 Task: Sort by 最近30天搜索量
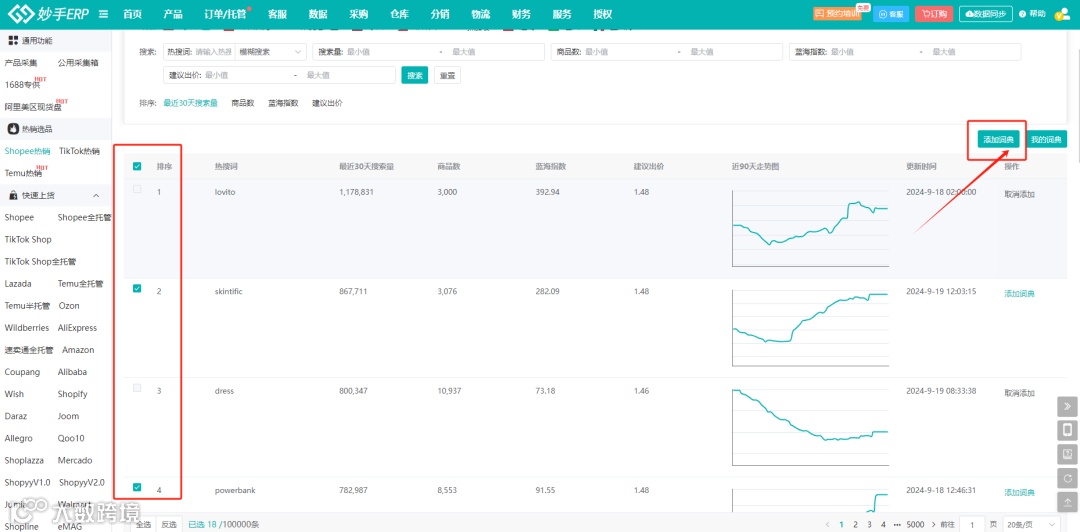point(190,103)
